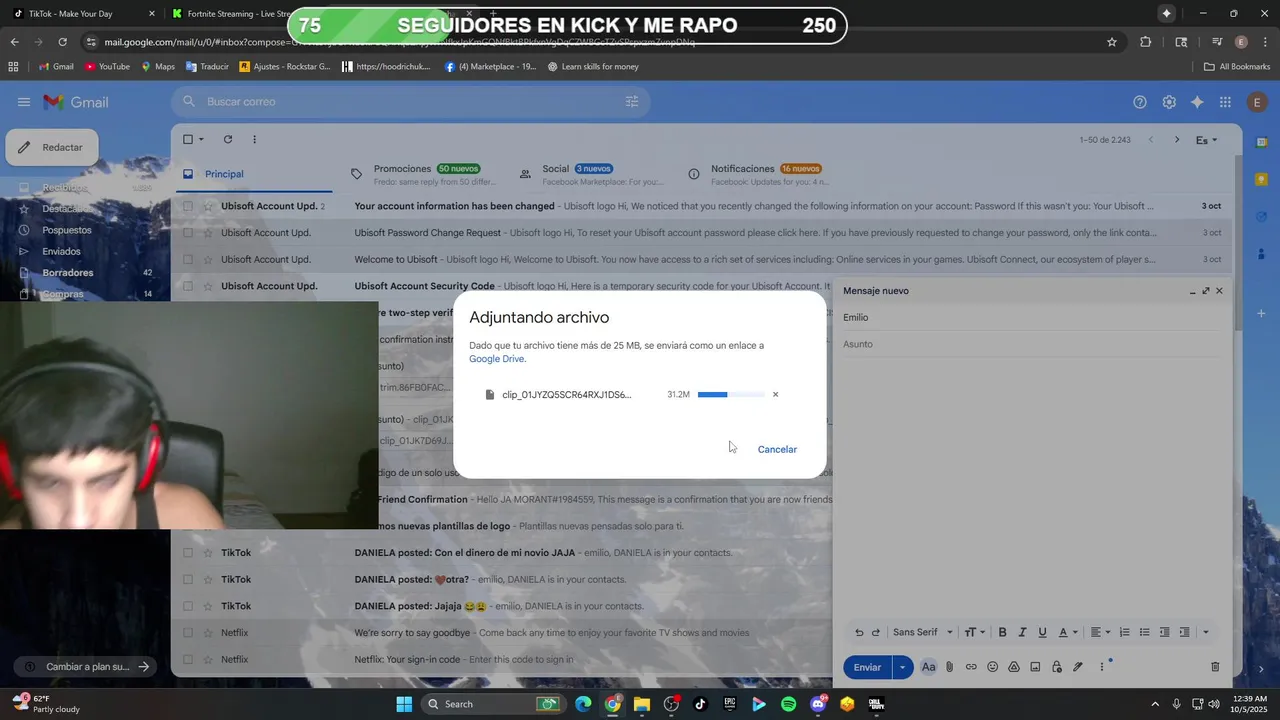The height and width of the screenshot is (720, 1280).
Task: Toggle confidential mode lock icon
Action: (1056, 667)
